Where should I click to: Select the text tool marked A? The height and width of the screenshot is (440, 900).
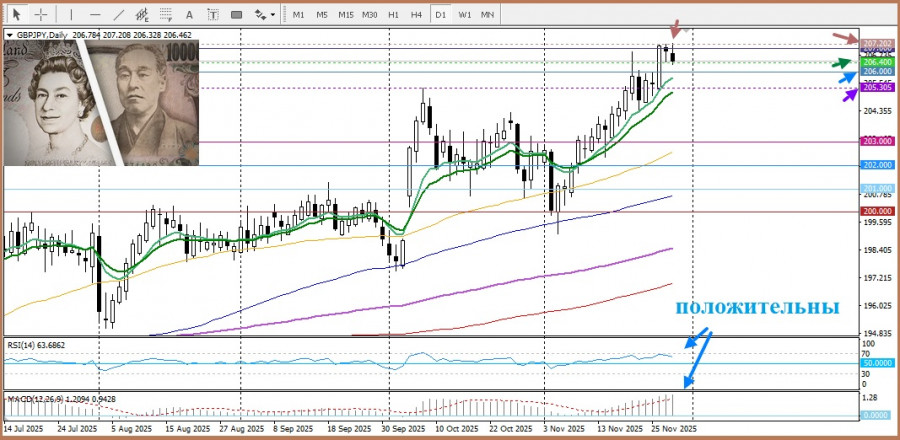click(190, 15)
